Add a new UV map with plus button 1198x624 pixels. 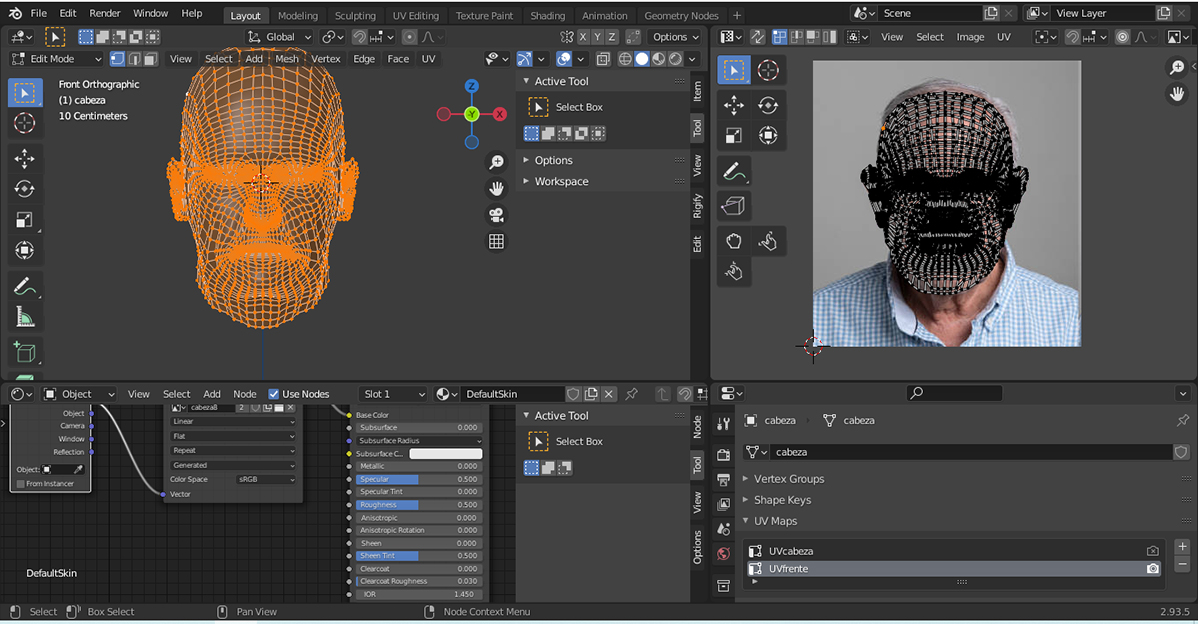[1182, 547]
